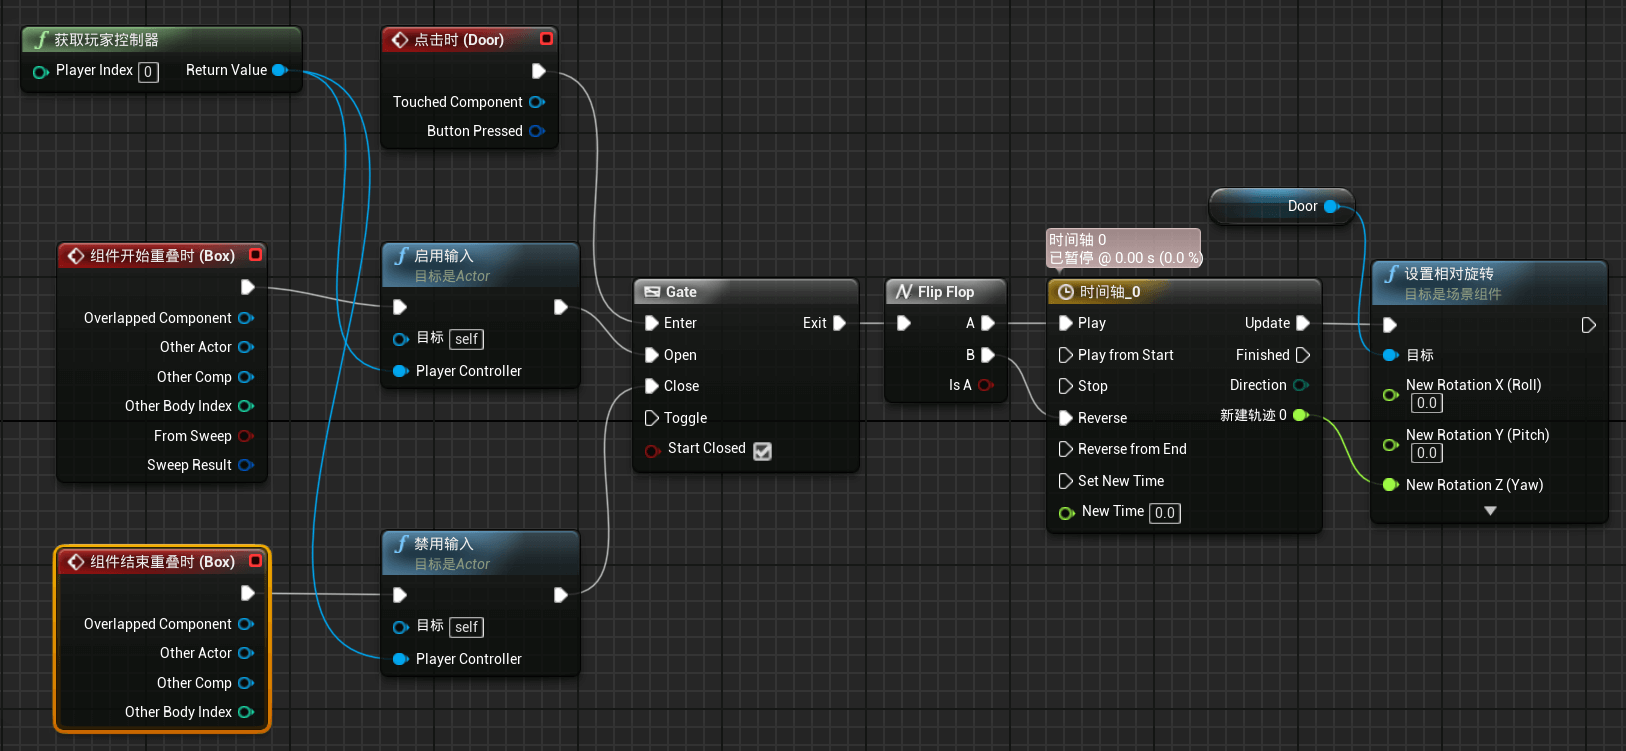This screenshot has width=1626, height=751.
Task: Toggle Start Closed checkbox on Gate
Action: click(762, 451)
